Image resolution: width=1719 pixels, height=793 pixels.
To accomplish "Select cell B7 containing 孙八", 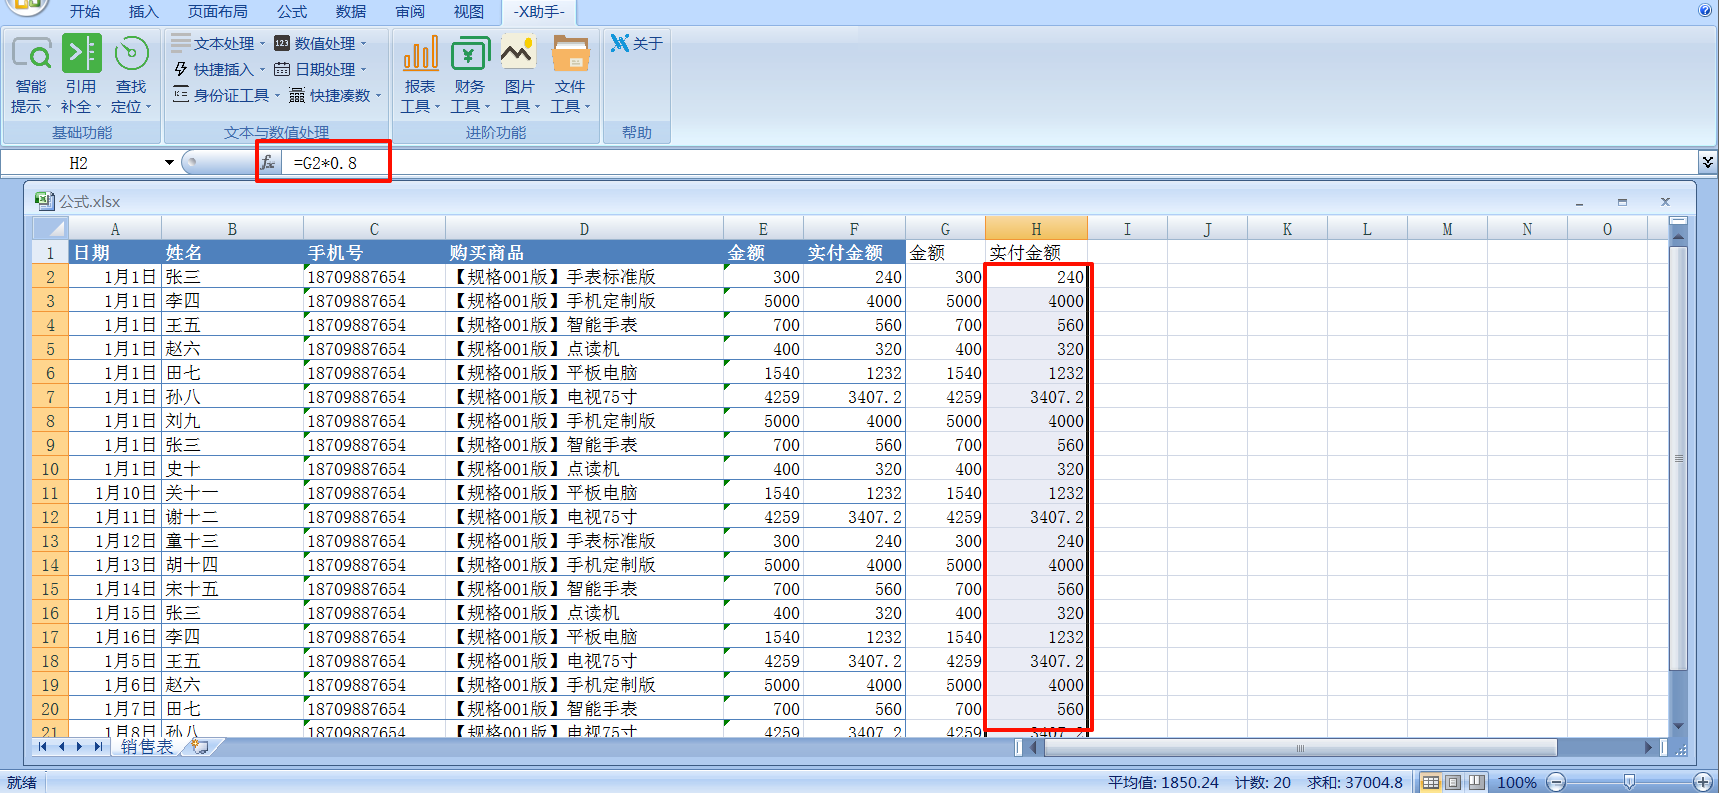I will (x=232, y=397).
